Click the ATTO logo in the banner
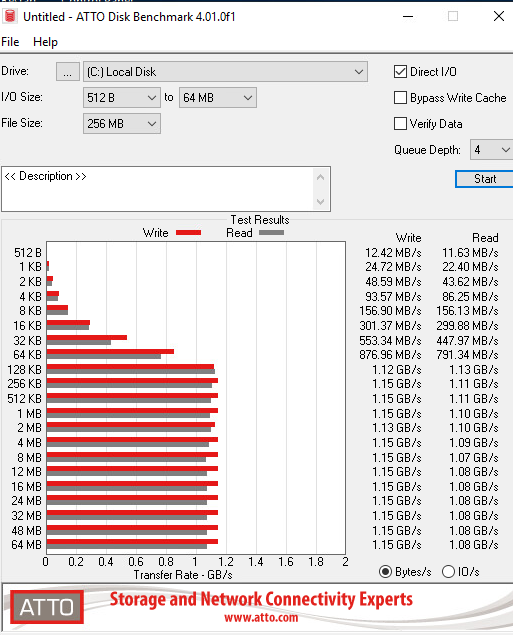 [x=47, y=607]
